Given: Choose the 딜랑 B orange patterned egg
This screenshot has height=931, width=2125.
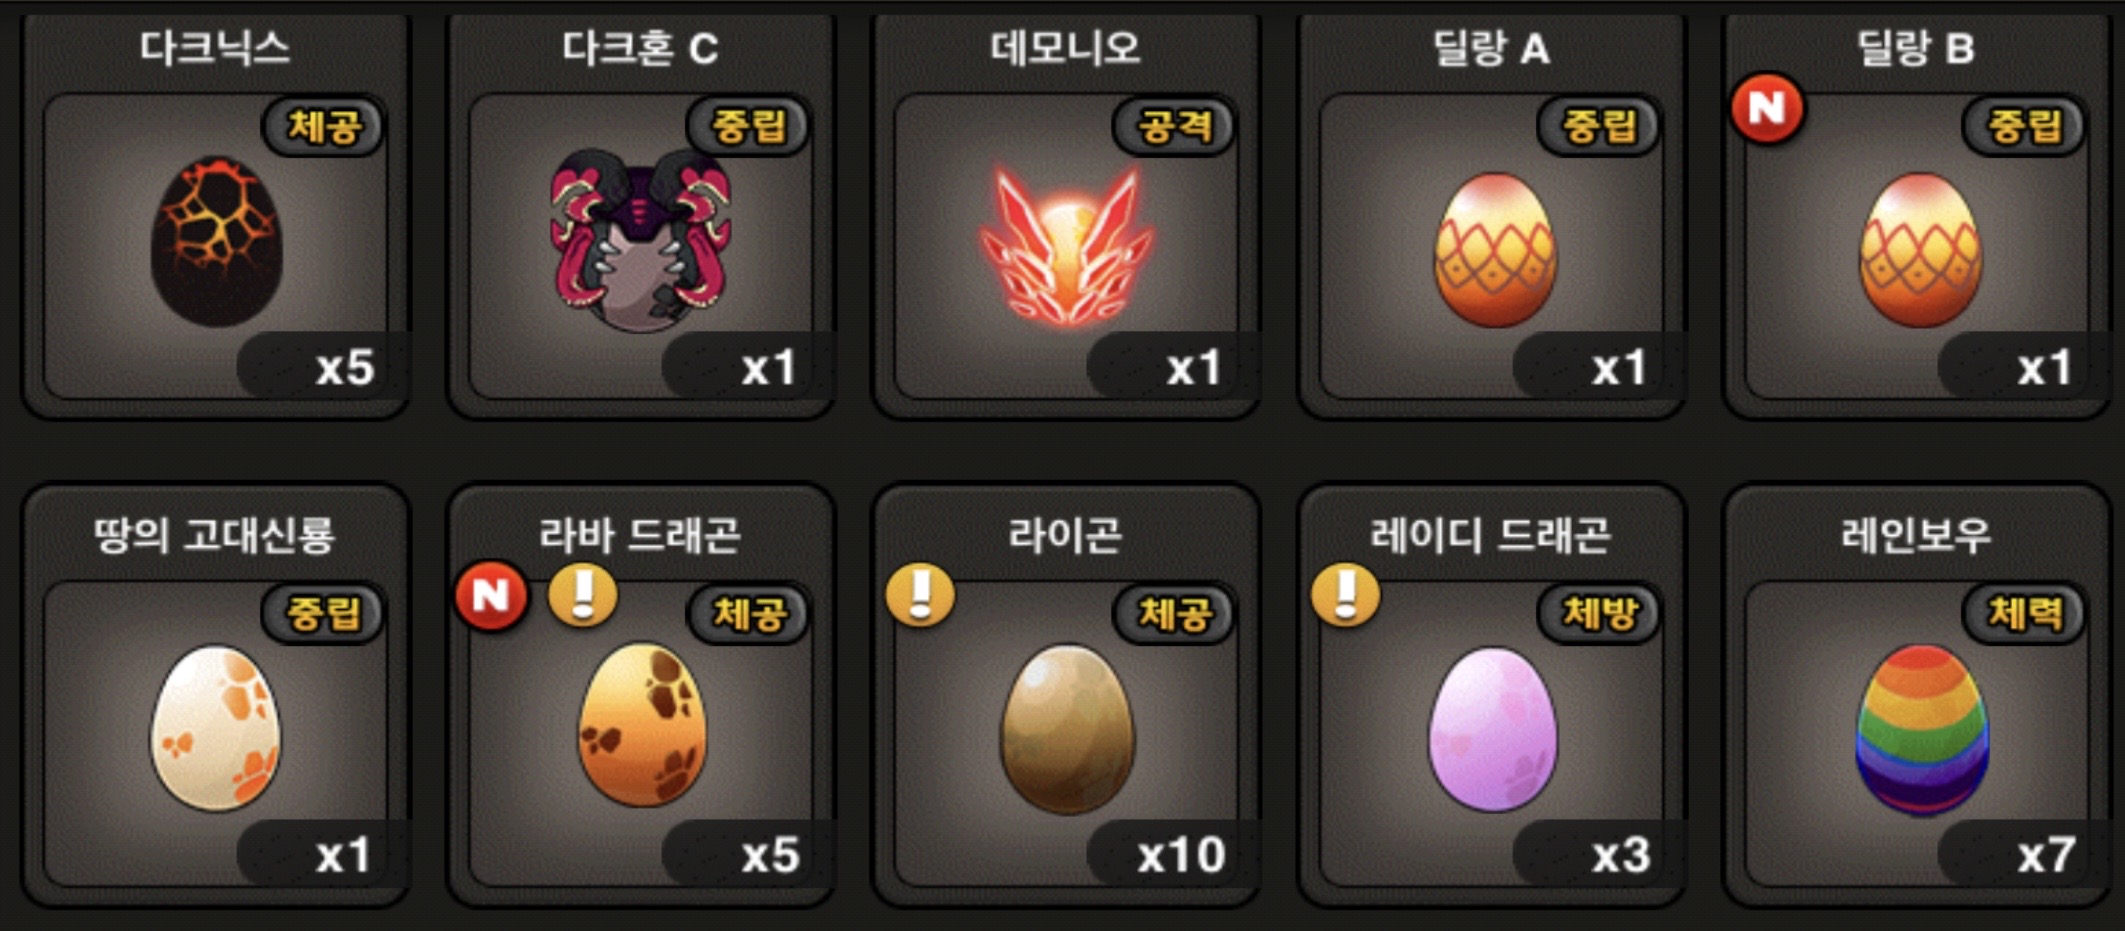Looking at the screenshot, I should [1920, 250].
